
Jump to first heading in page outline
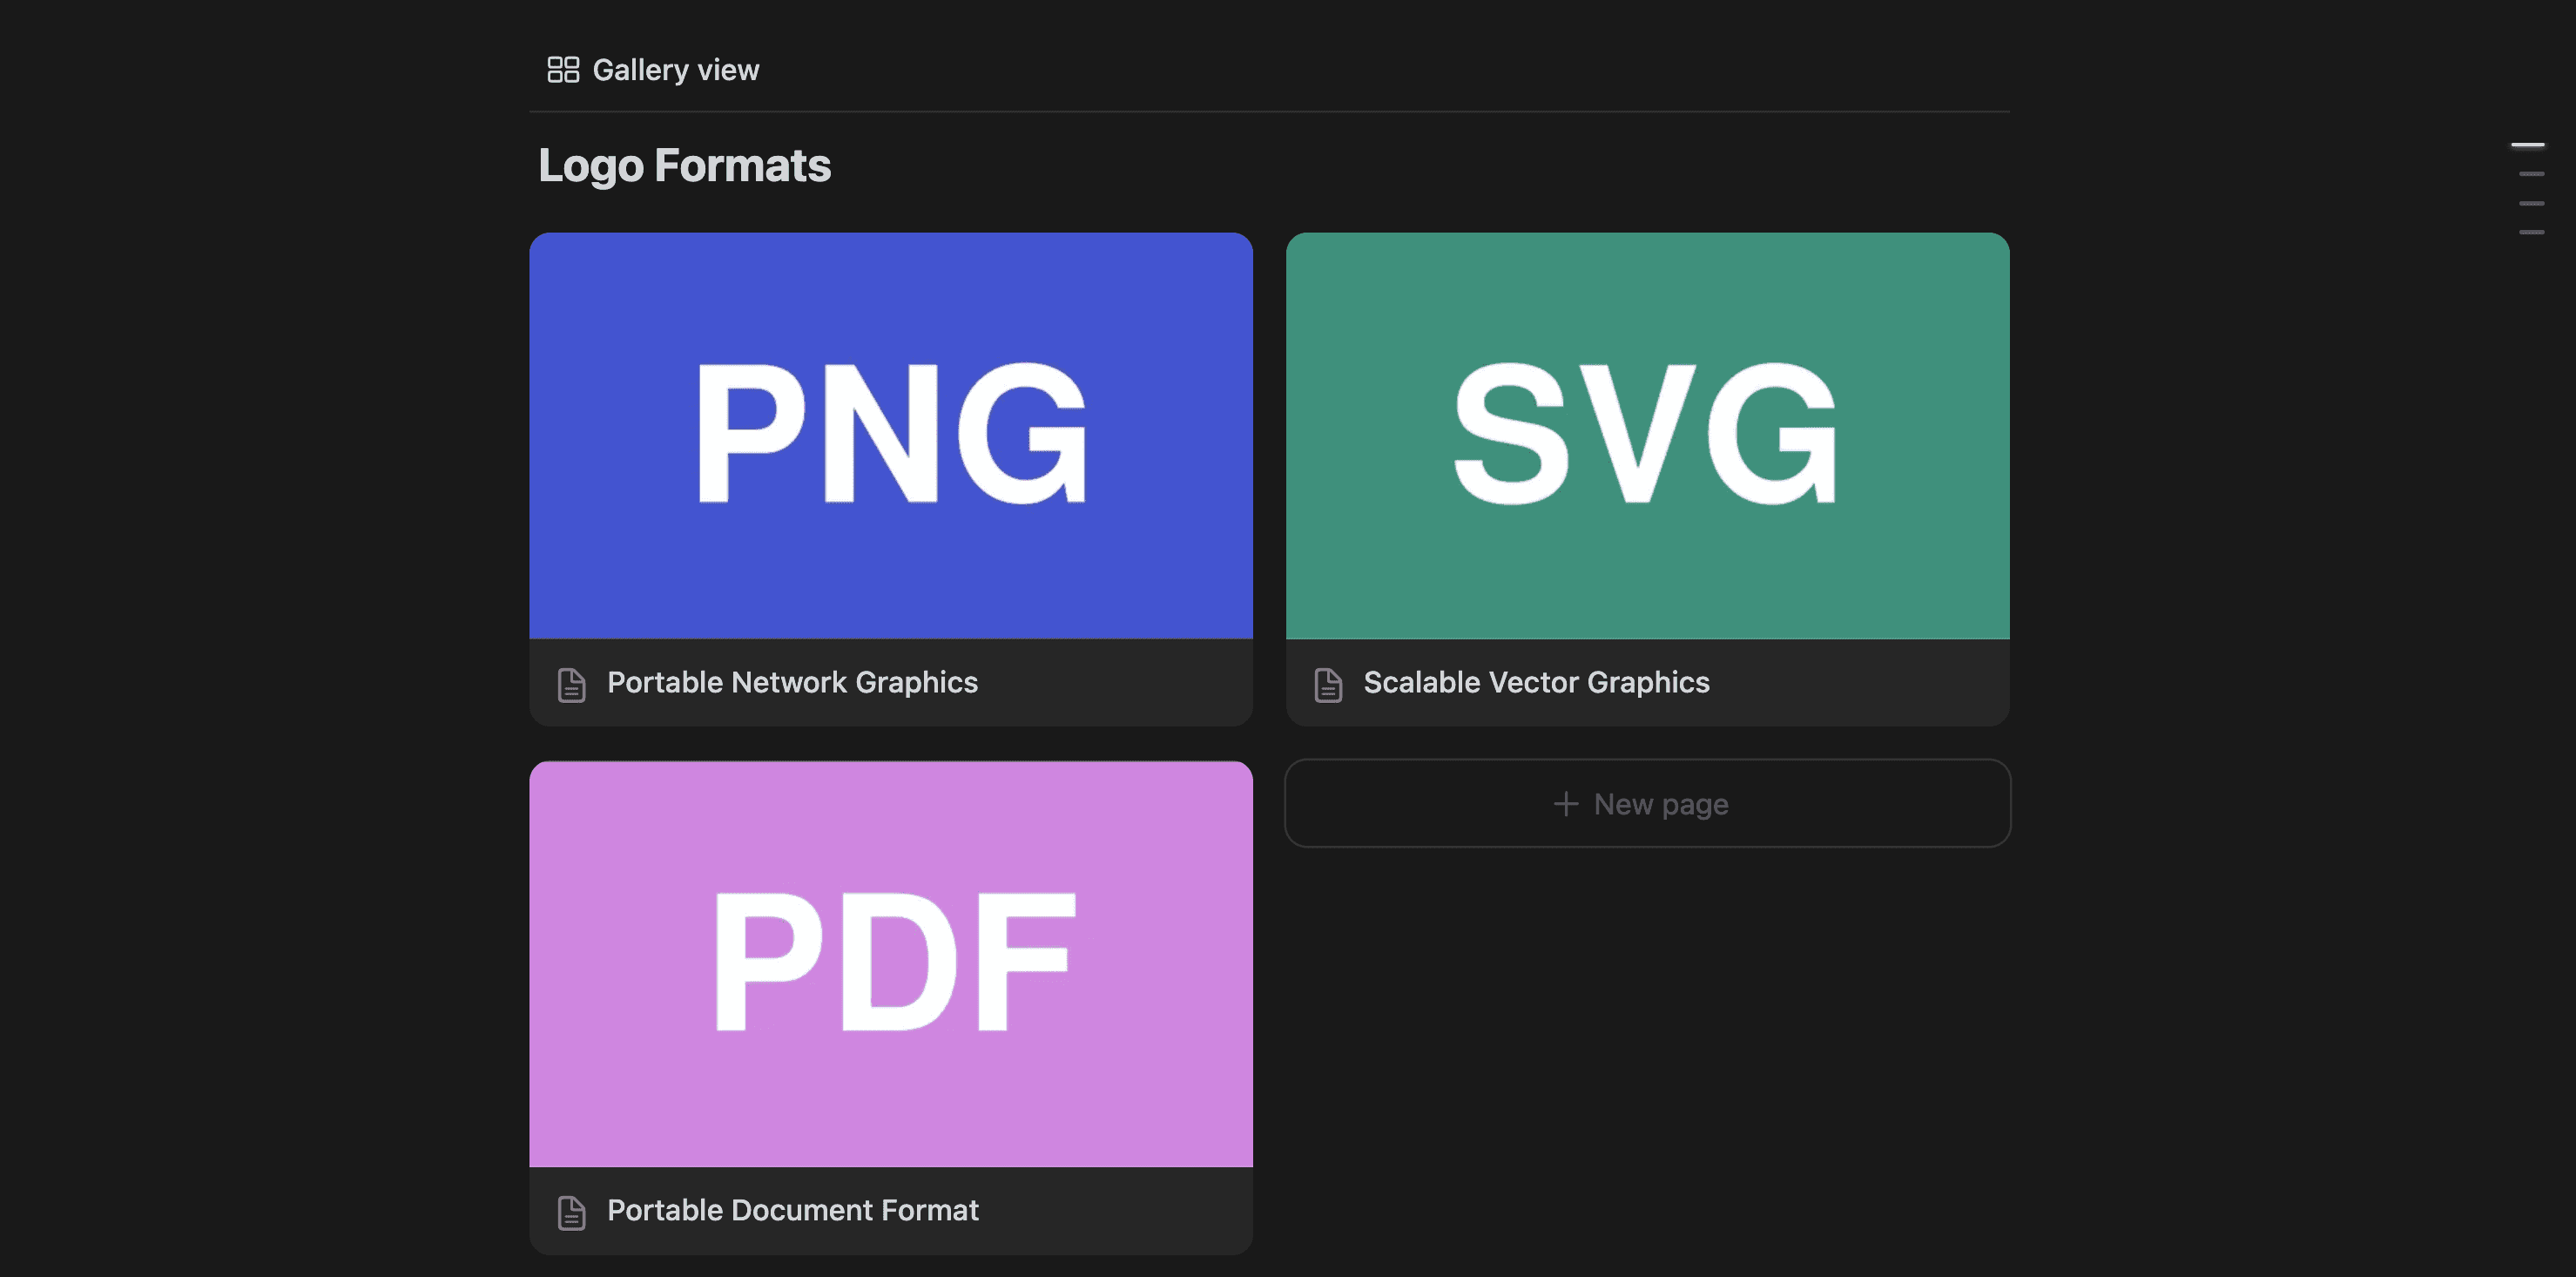(2527, 145)
